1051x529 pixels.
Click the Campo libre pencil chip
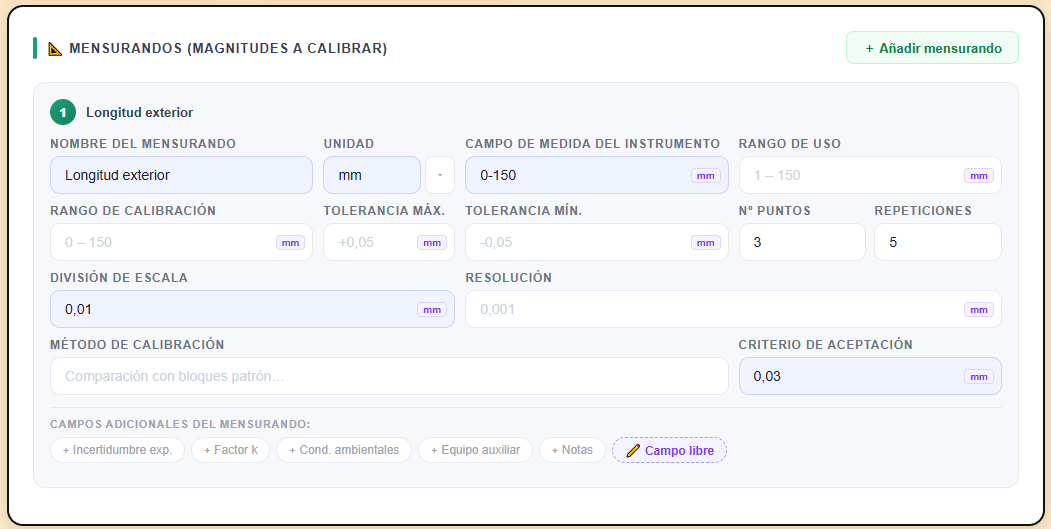click(669, 450)
